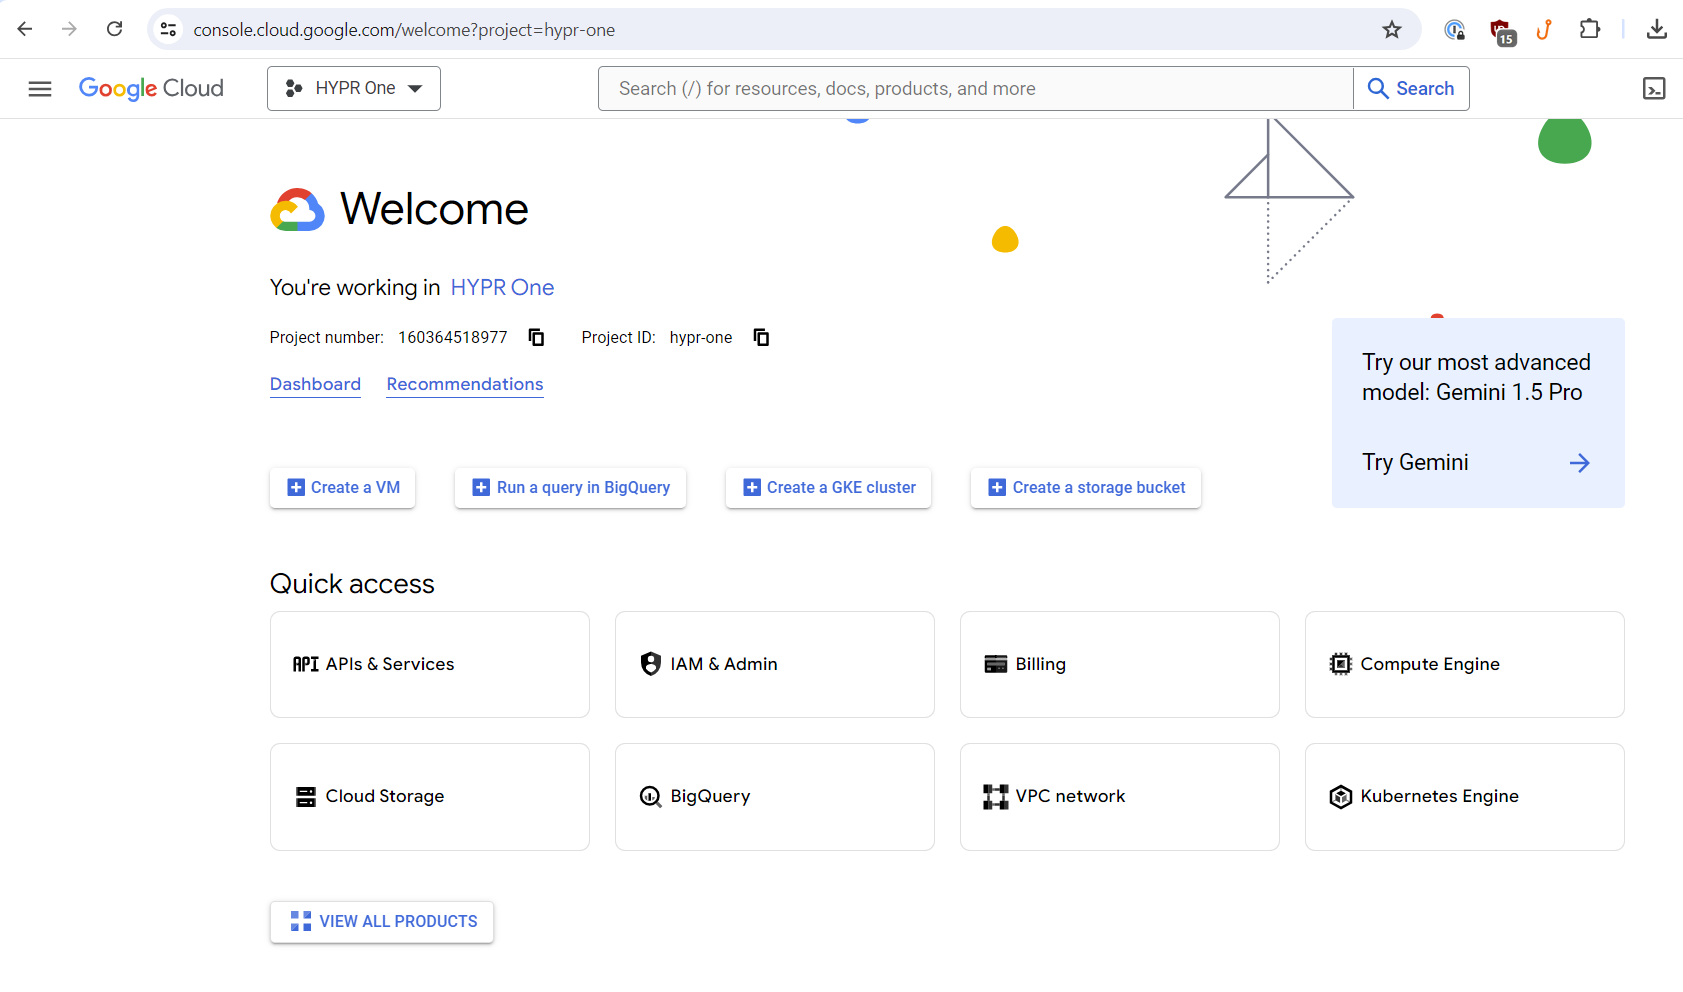This screenshot has width=1683, height=992.
Task: Open the HYPR One project link
Action: tap(502, 288)
